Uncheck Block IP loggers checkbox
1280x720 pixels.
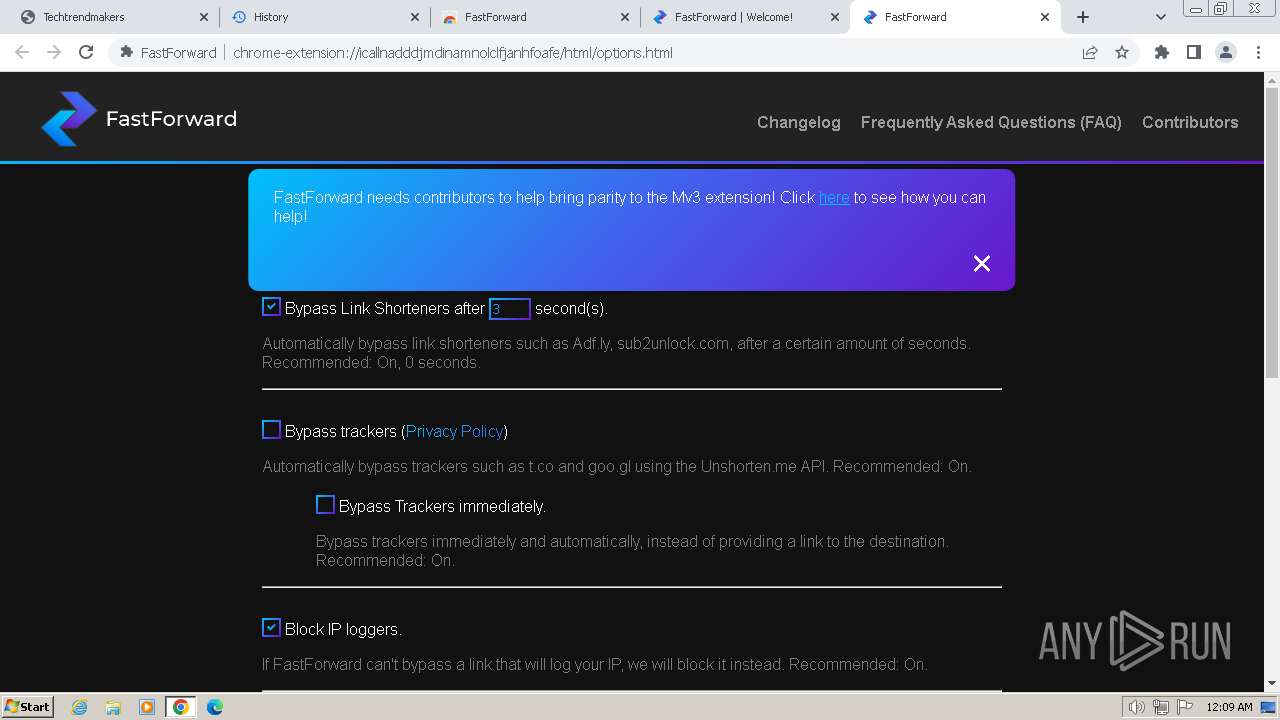(x=271, y=628)
